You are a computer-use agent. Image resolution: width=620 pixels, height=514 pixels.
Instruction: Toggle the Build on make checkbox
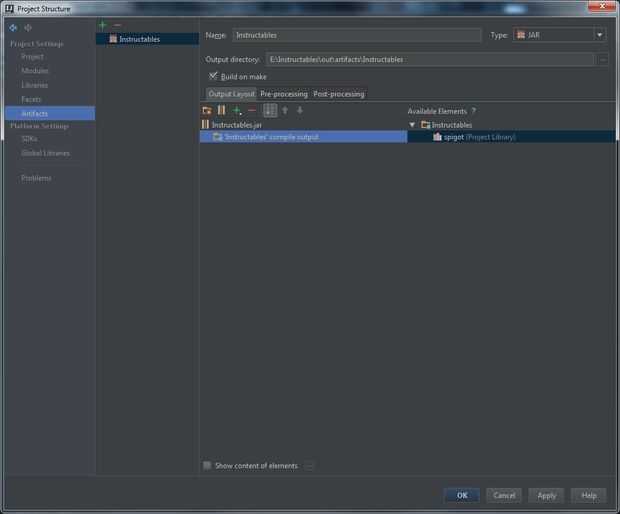[x=213, y=76]
